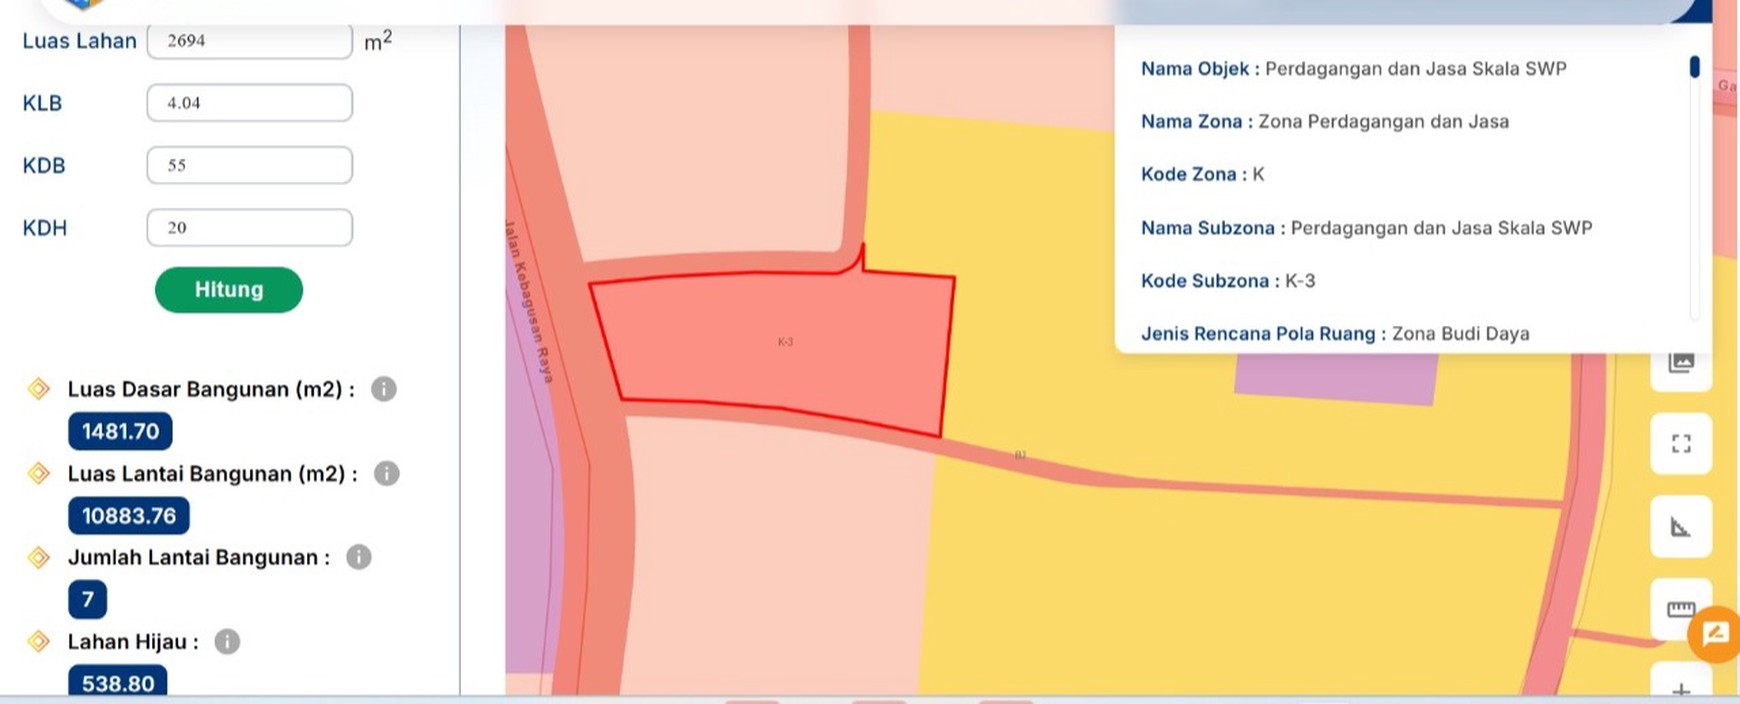
Task: Click the fullscreen map icon
Action: click(x=1681, y=443)
